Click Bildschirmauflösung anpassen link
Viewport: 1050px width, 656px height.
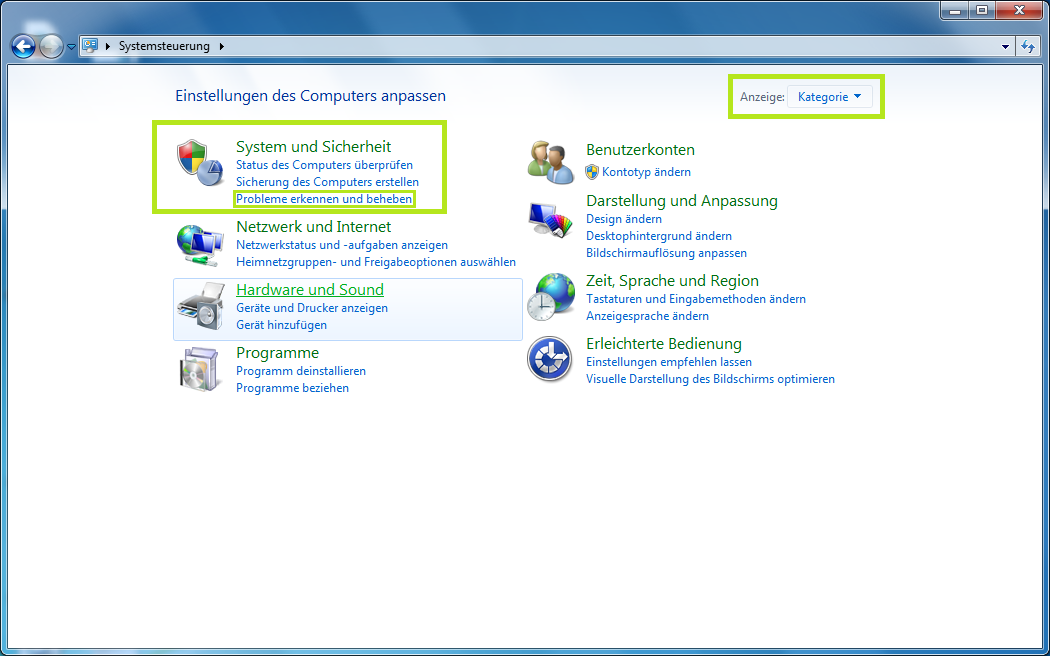666,253
